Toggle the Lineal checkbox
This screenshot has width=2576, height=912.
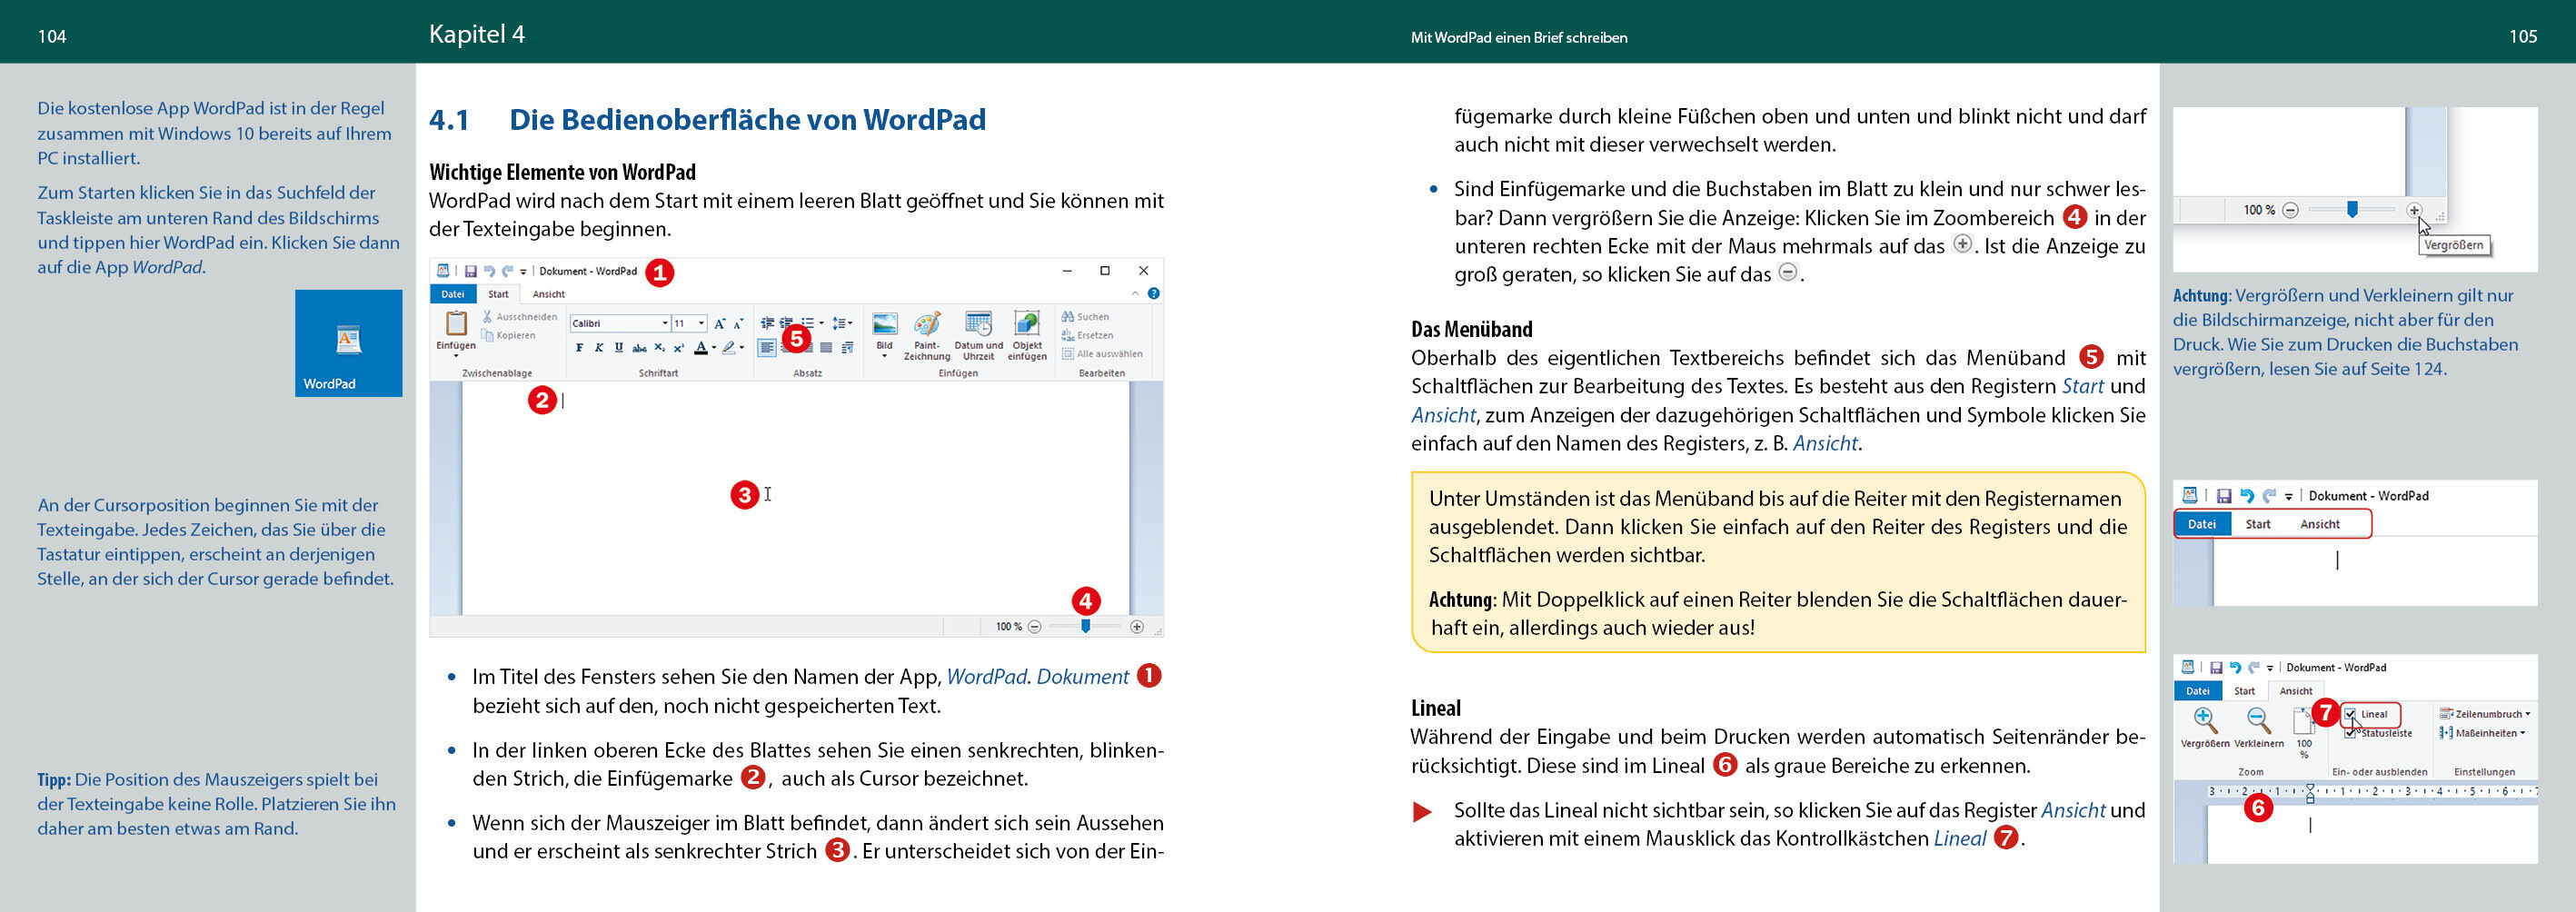coord(2351,714)
